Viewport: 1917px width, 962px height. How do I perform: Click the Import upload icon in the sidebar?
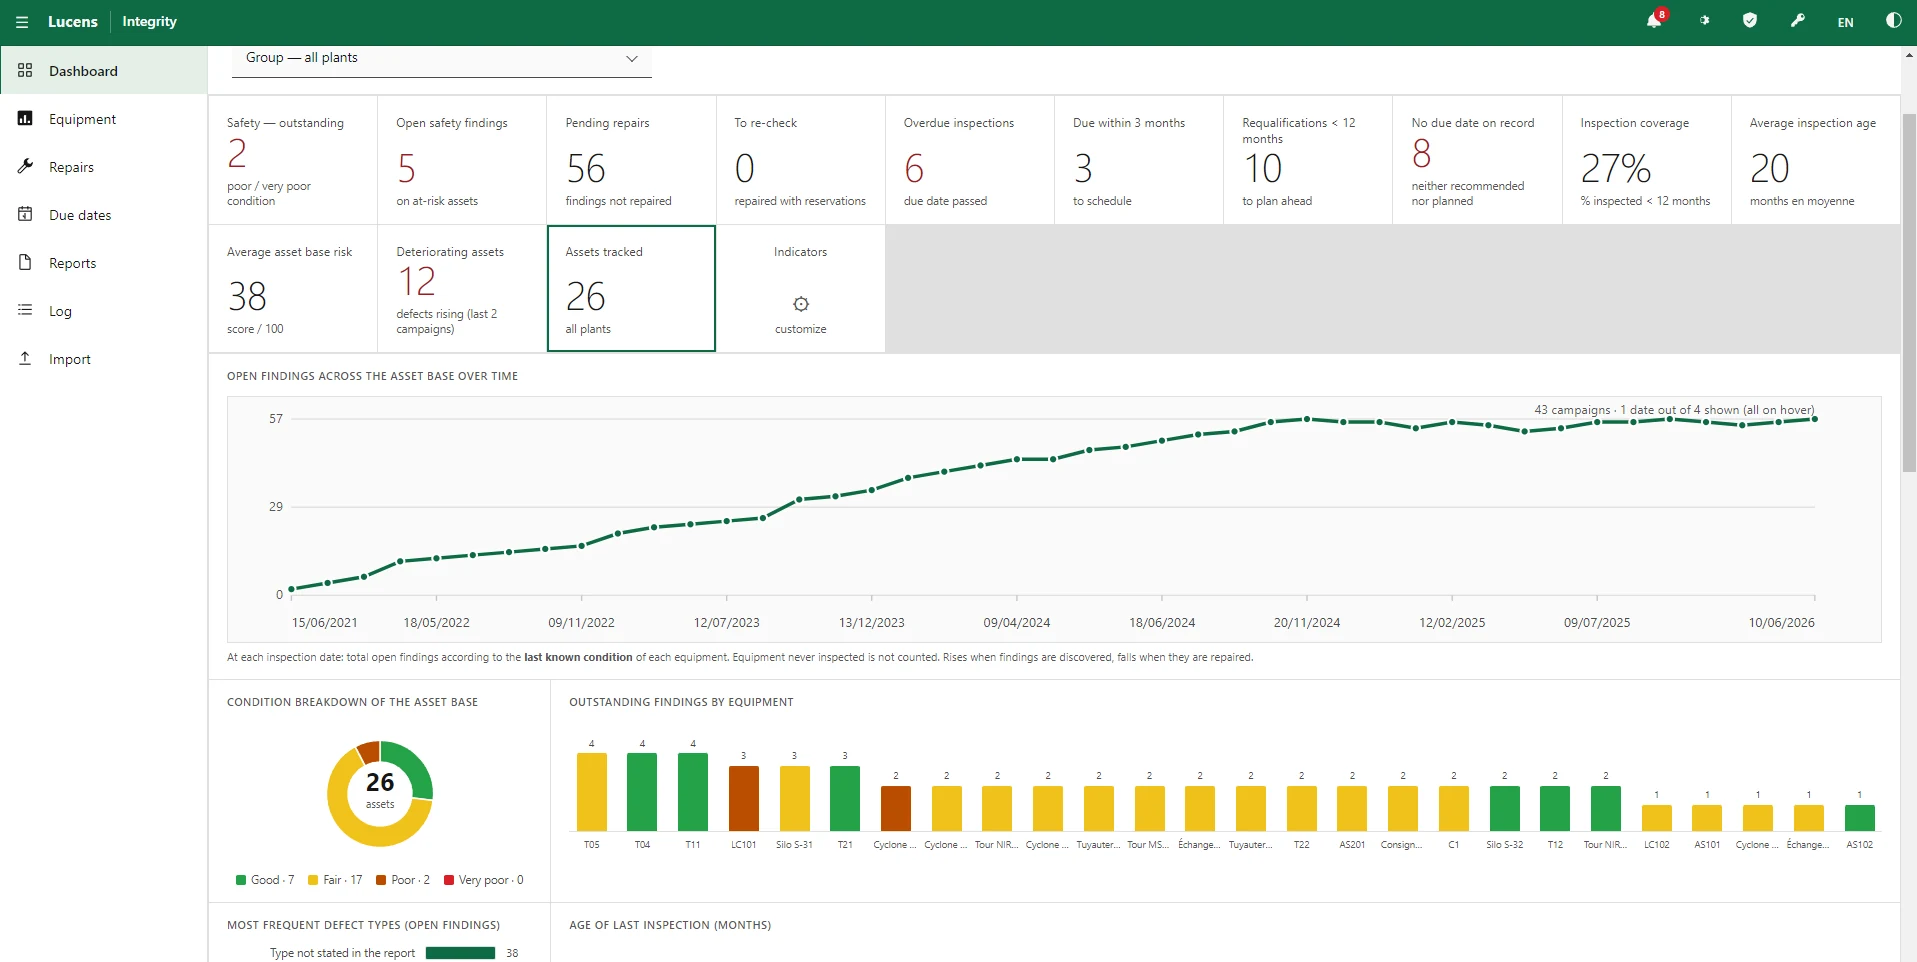[25, 358]
